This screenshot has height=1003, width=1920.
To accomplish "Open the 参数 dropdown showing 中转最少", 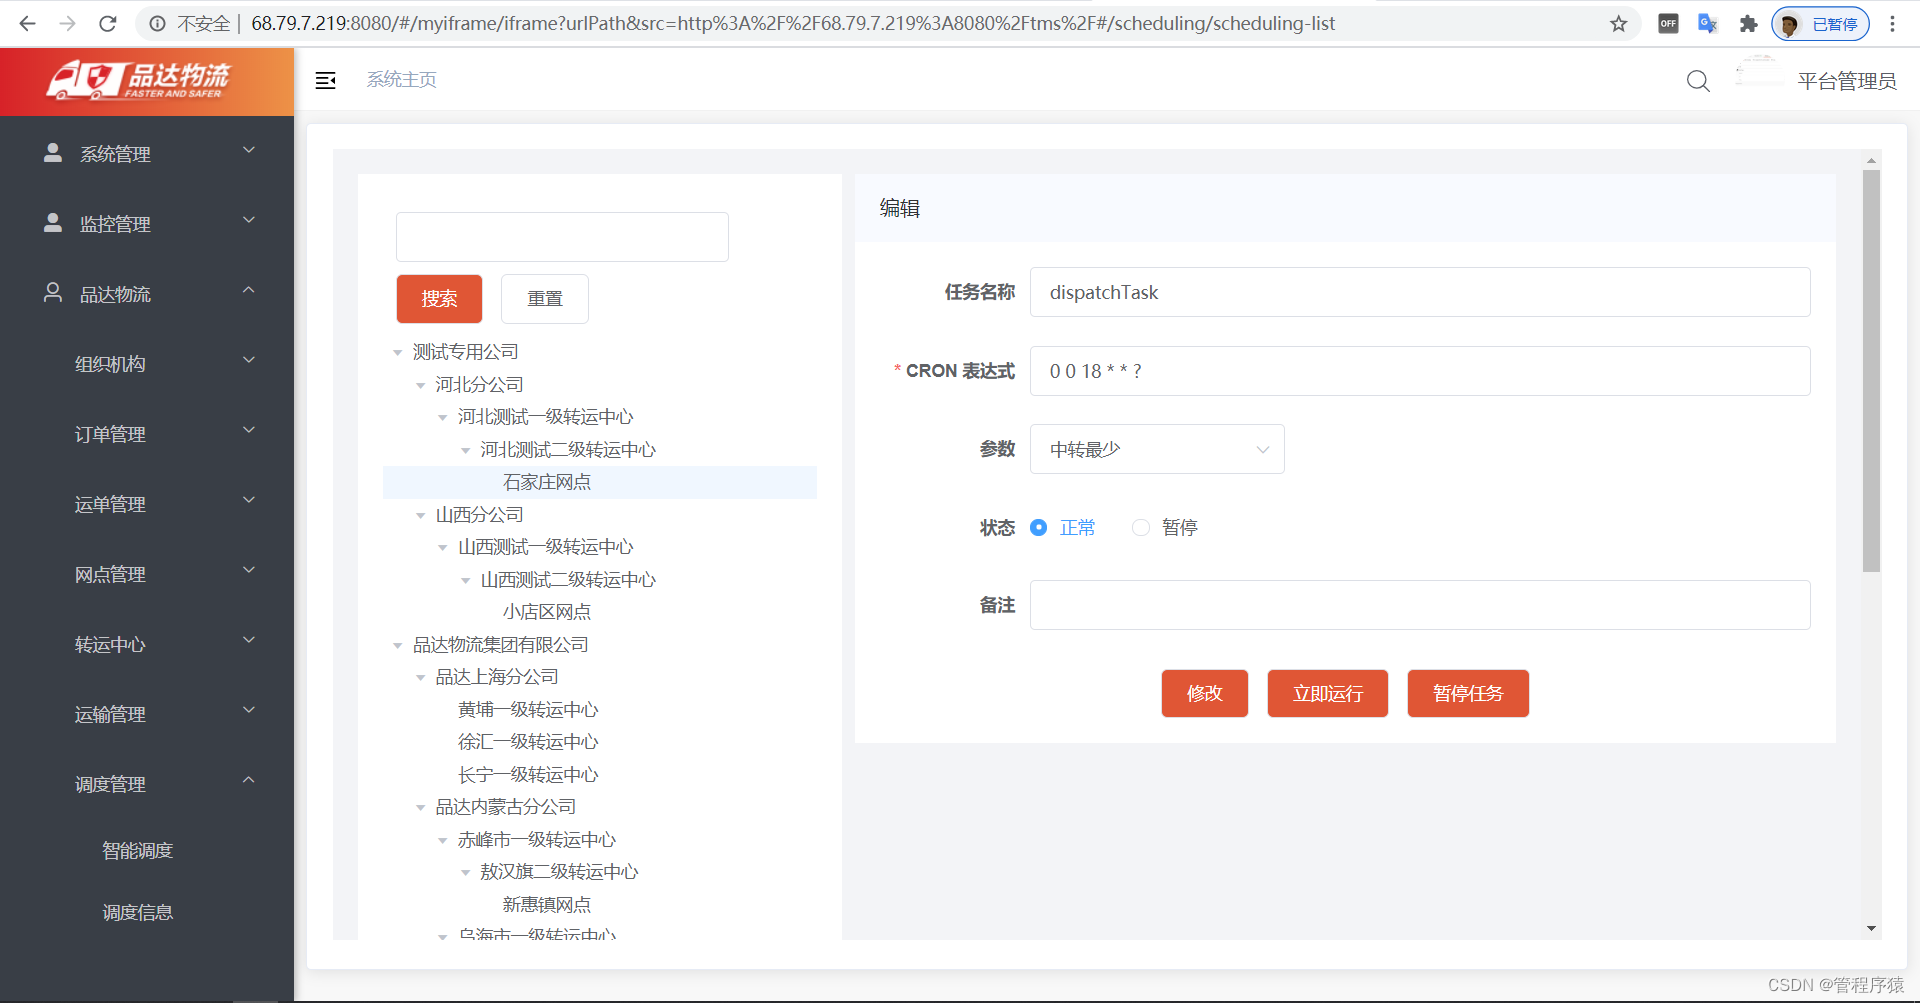I will (1156, 449).
